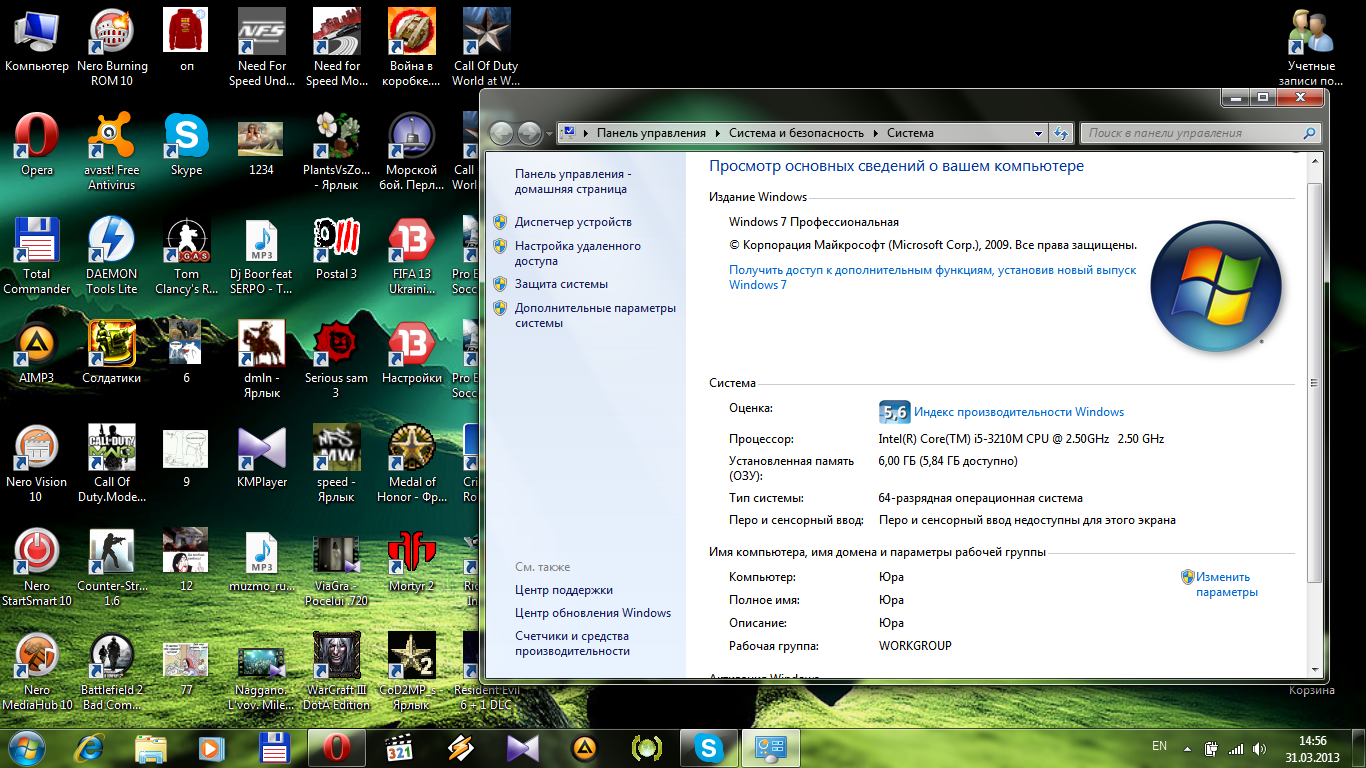Click the KMPlayer desktop shortcut
This screenshot has width=1366, height=768.
261,456
